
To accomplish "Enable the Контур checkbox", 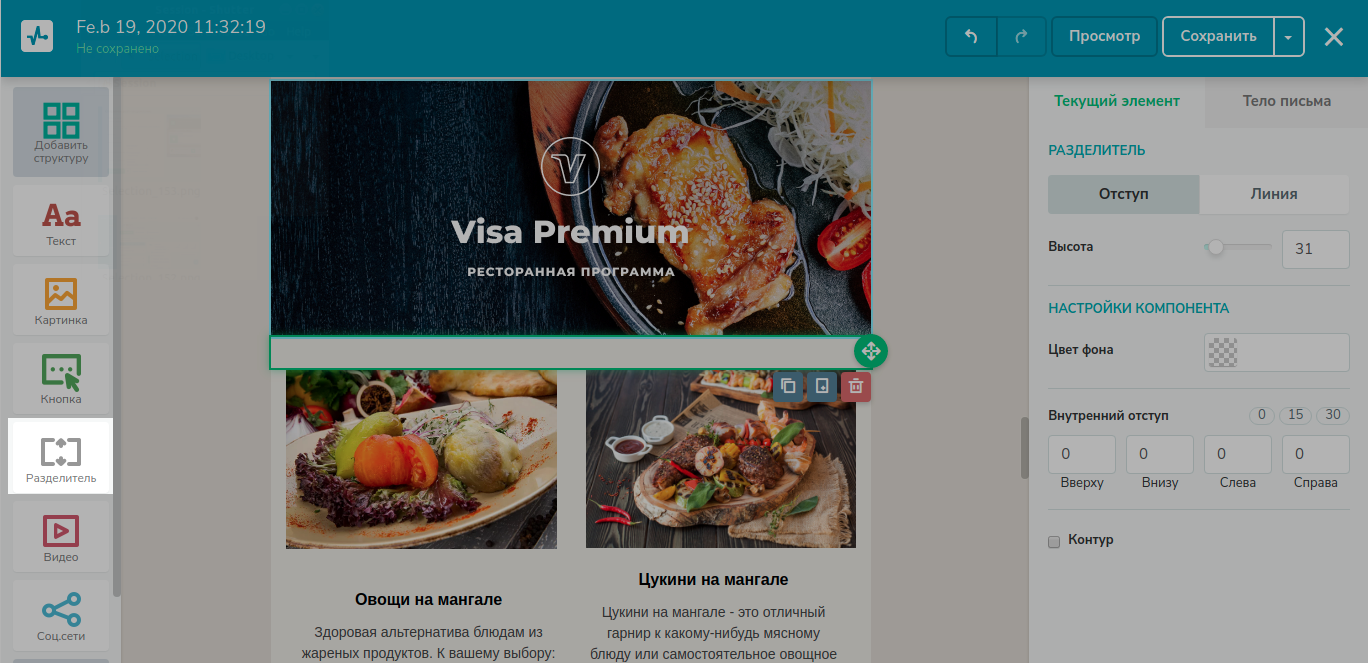I will pyautogui.click(x=1053, y=541).
